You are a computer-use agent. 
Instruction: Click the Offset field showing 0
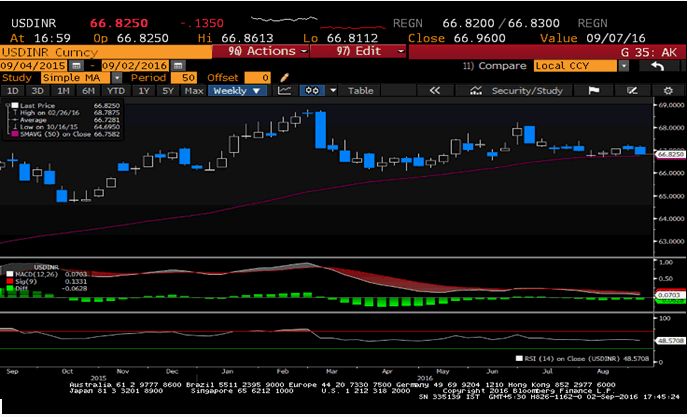[258, 78]
